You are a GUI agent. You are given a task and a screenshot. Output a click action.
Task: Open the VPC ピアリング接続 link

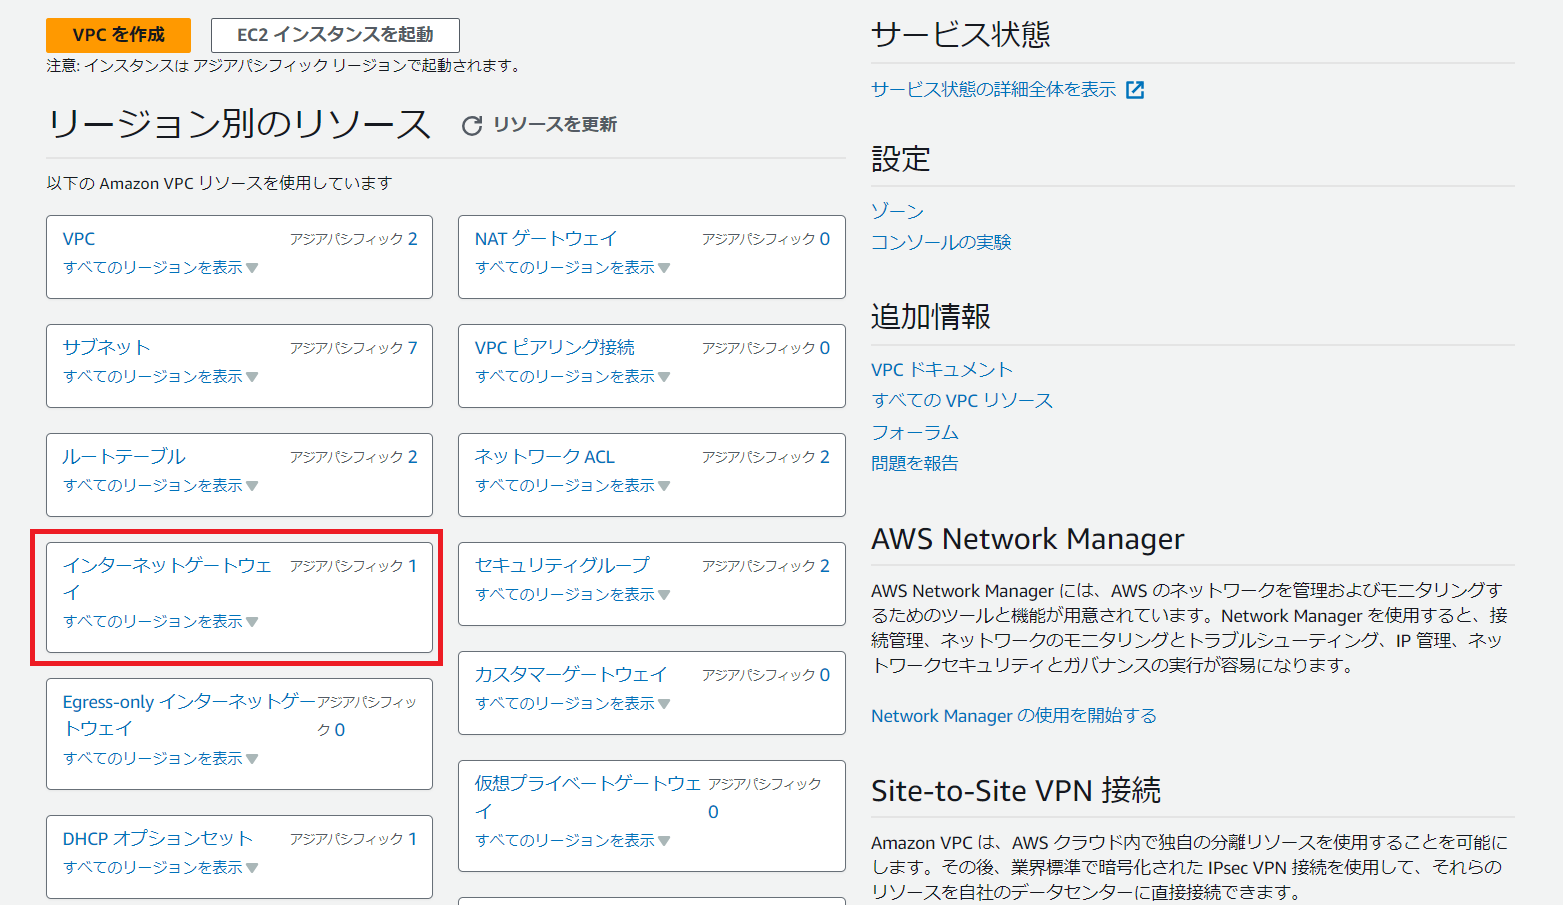pos(554,348)
